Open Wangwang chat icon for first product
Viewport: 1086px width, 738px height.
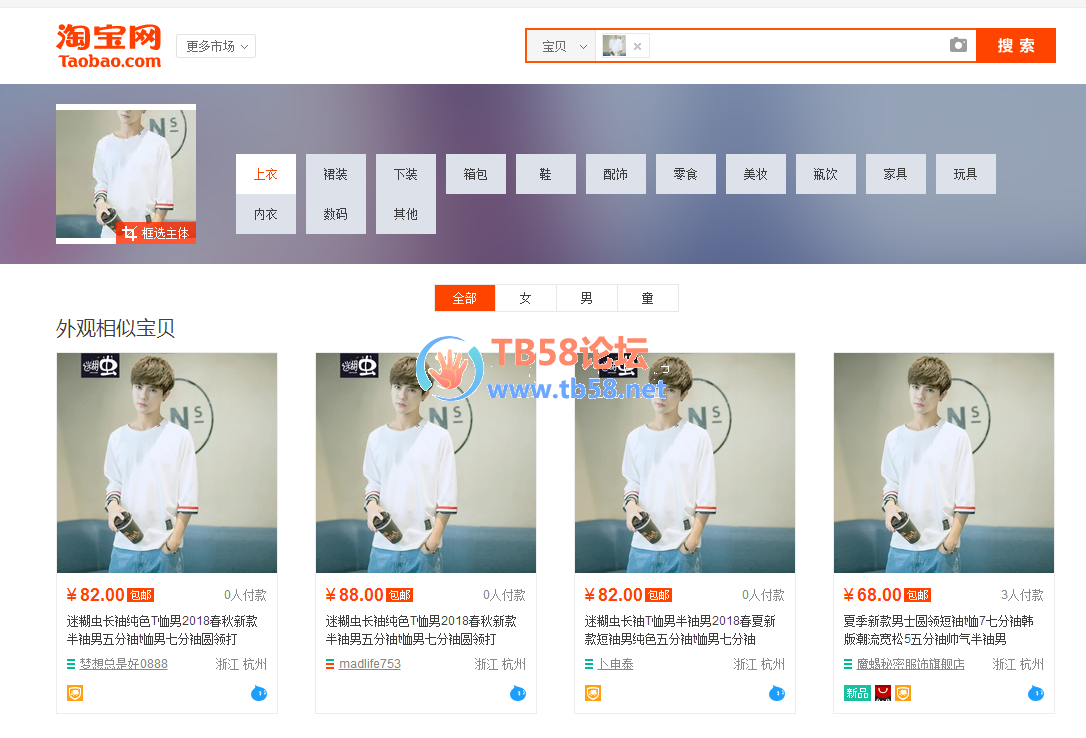(258, 693)
